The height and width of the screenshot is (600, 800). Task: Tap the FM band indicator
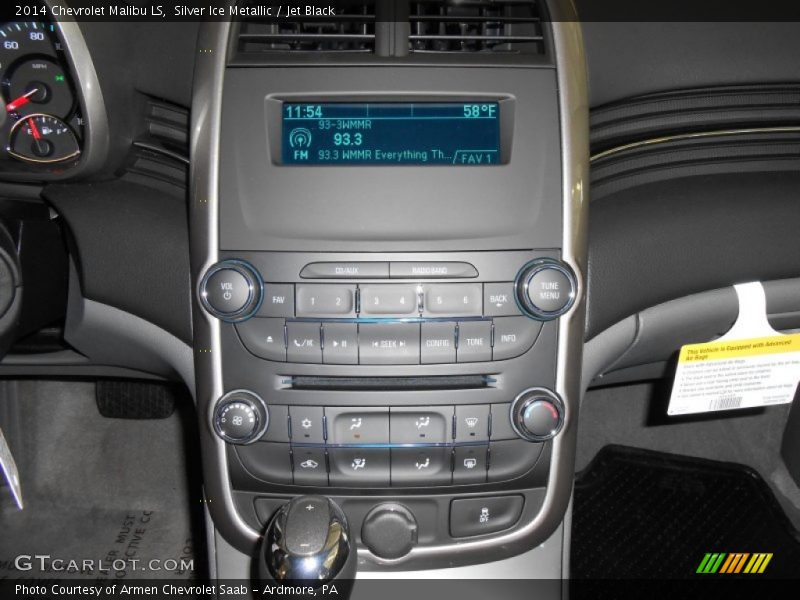(x=301, y=155)
